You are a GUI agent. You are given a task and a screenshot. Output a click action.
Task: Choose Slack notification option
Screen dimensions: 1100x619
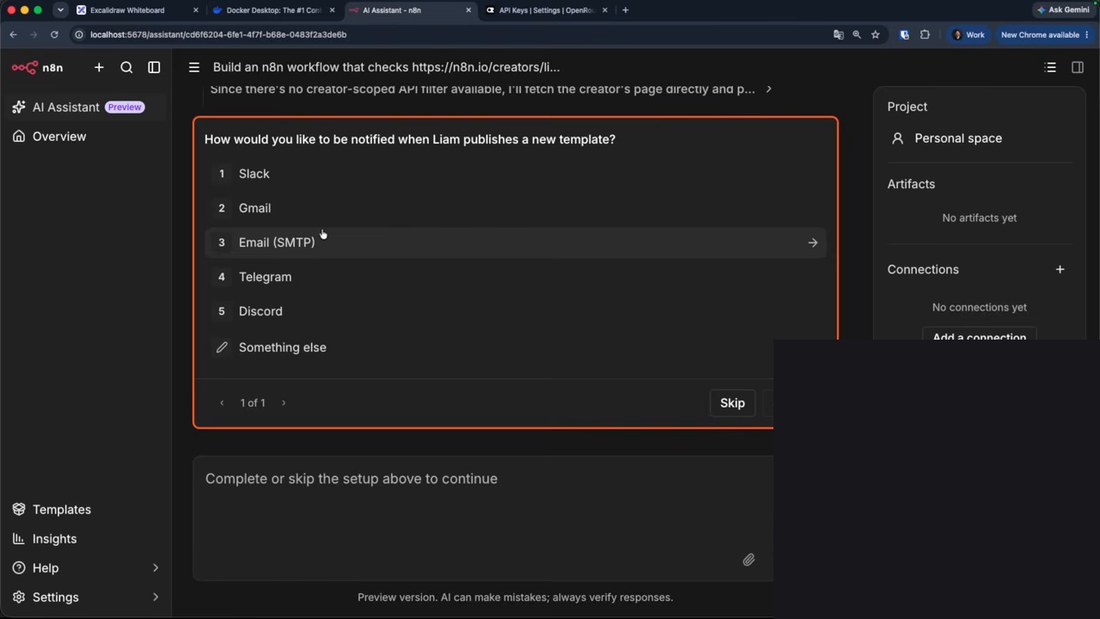515,173
